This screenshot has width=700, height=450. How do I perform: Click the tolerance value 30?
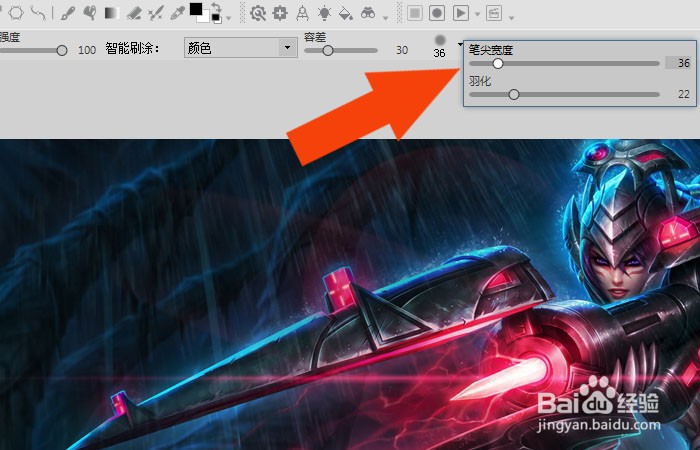pos(402,50)
